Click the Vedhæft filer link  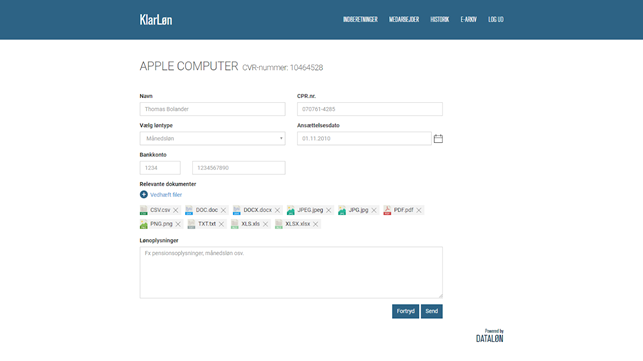coord(166,195)
